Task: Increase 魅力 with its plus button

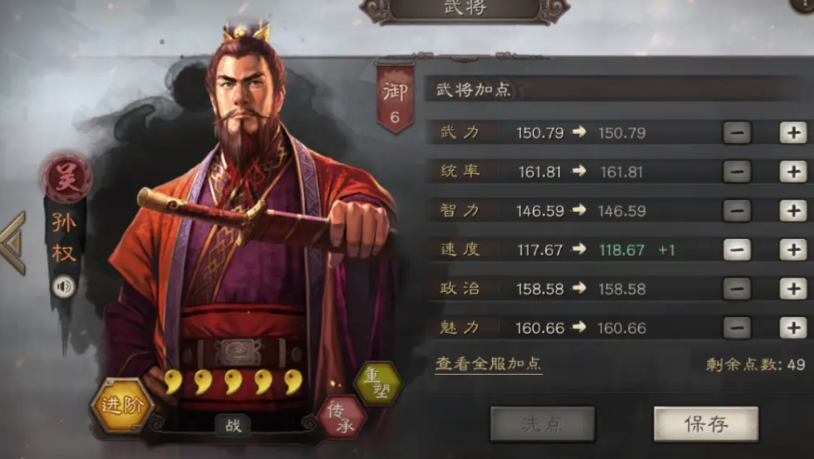Action: [x=793, y=328]
